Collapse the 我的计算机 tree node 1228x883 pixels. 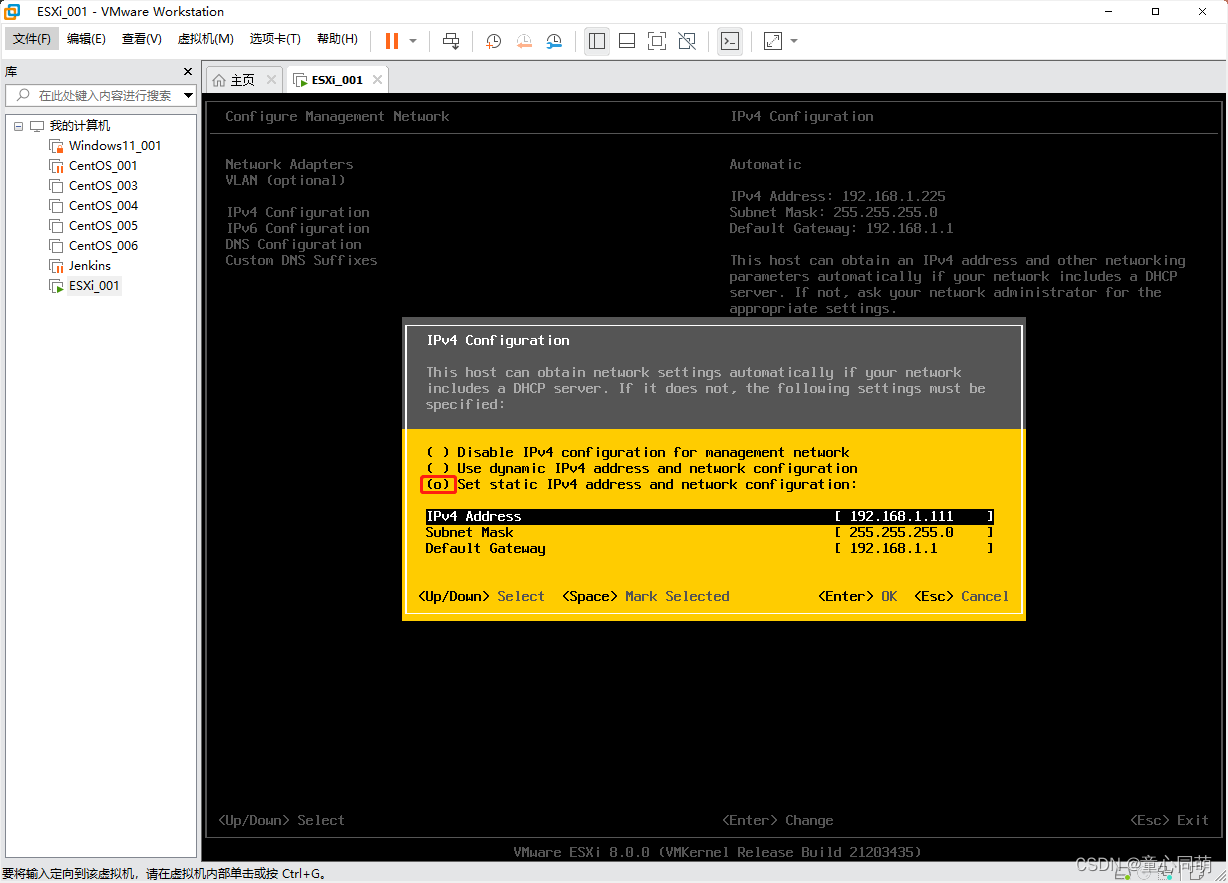coord(17,125)
